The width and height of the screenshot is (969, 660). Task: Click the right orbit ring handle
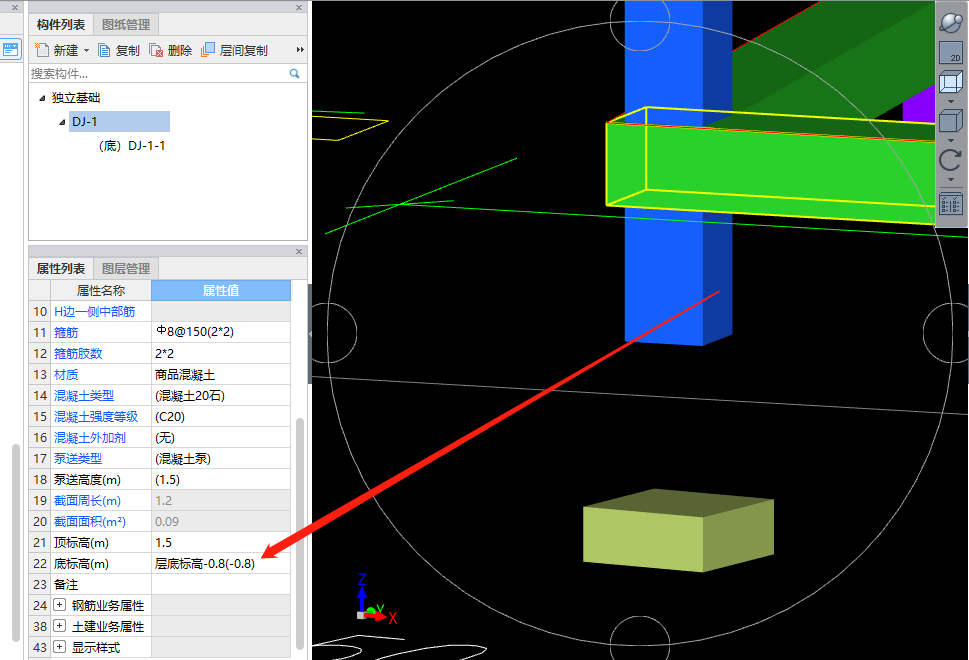point(946,333)
